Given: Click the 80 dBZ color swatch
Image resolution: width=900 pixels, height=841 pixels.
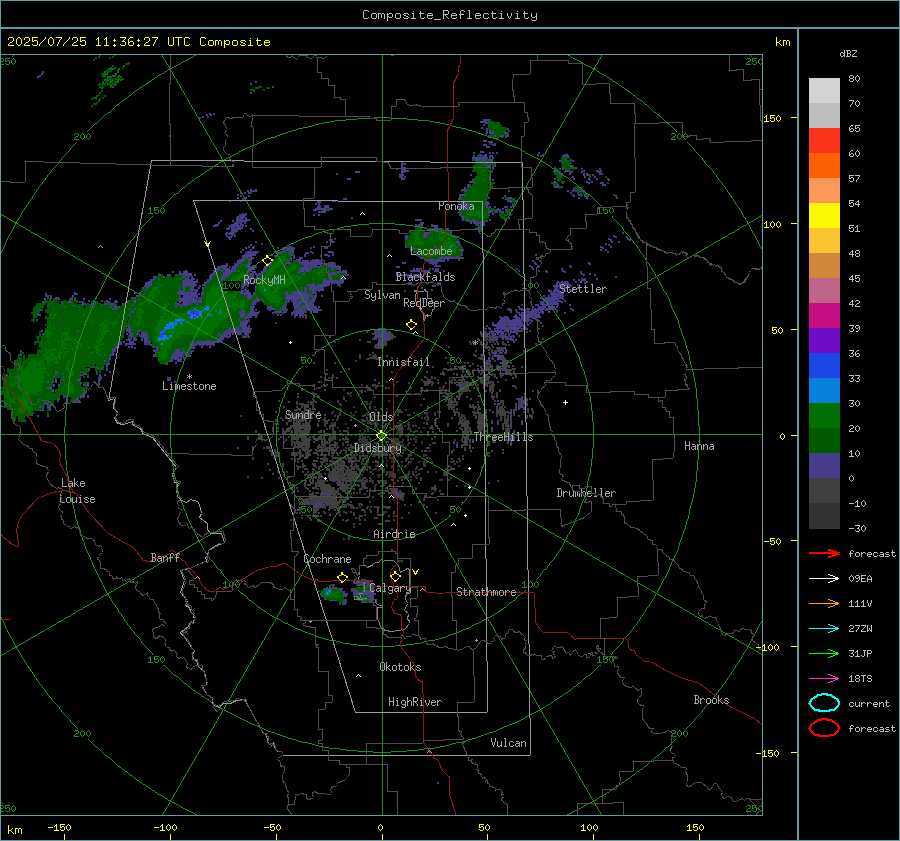Looking at the screenshot, I should (824, 90).
